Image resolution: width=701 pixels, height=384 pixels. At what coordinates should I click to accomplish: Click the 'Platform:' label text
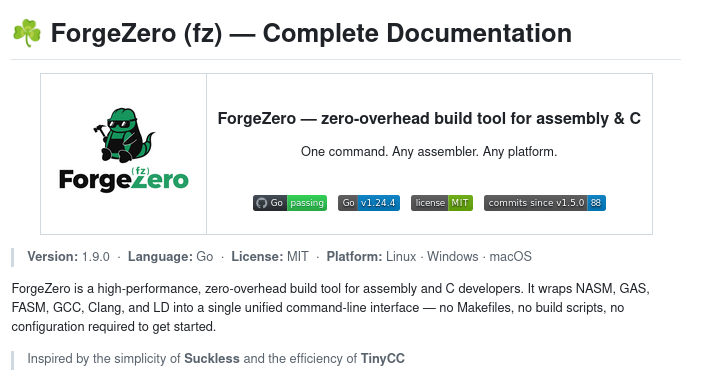point(354,257)
